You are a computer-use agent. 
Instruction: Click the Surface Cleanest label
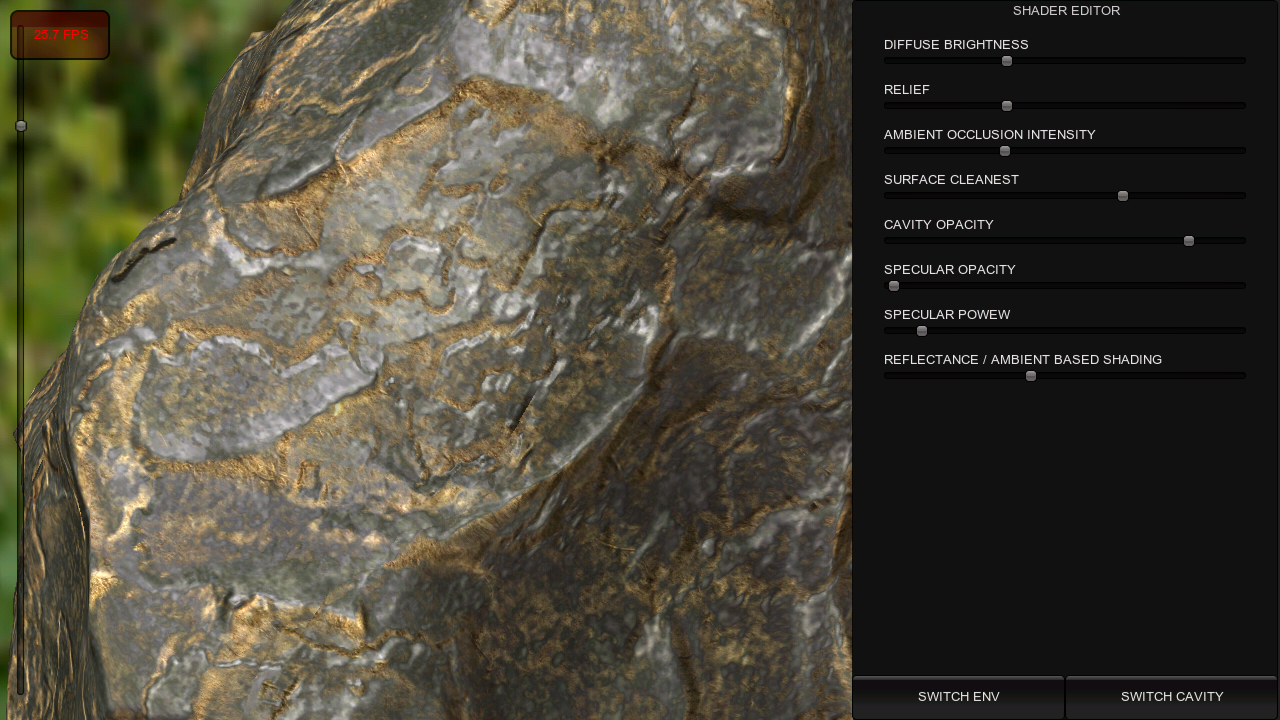pyautogui.click(x=951, y=180)
